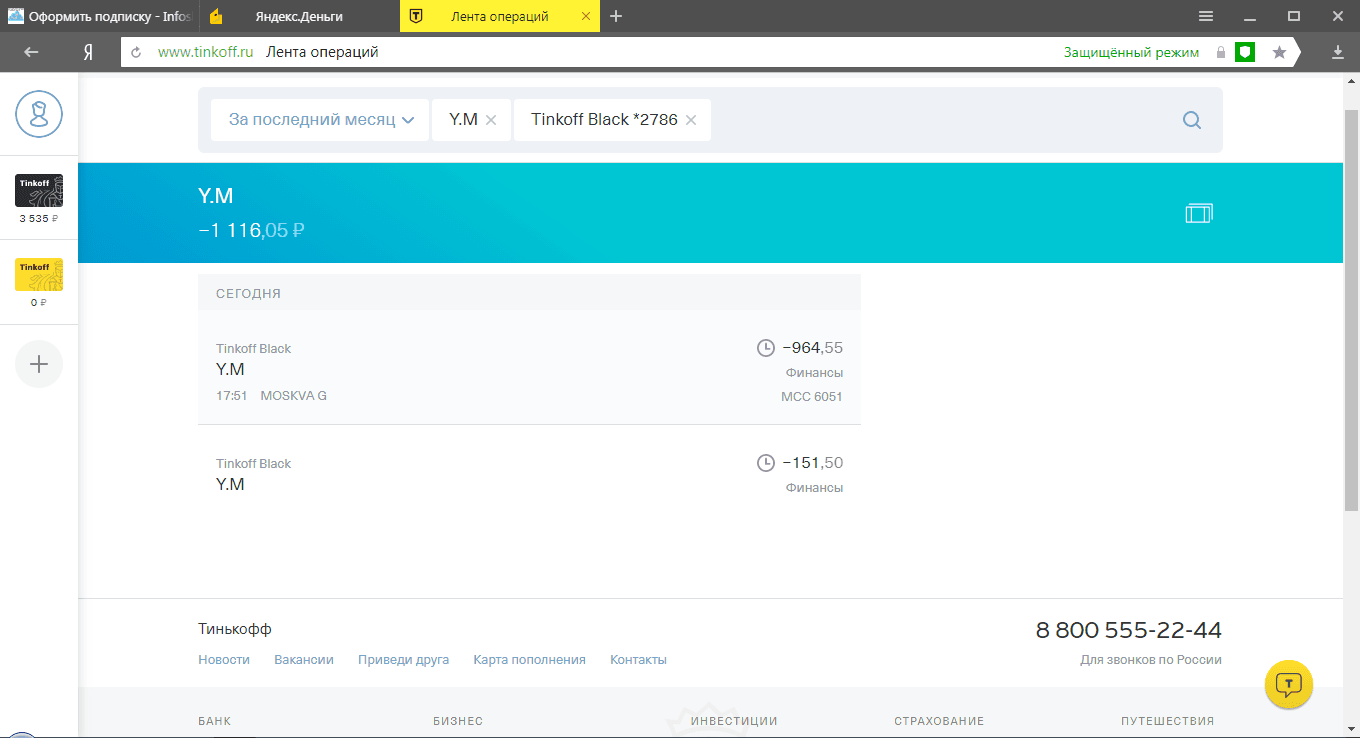Click the 'БИЗНЕС' footer section
The height and width of the screenshot is (738, 1360).
[x=458, y=721]
